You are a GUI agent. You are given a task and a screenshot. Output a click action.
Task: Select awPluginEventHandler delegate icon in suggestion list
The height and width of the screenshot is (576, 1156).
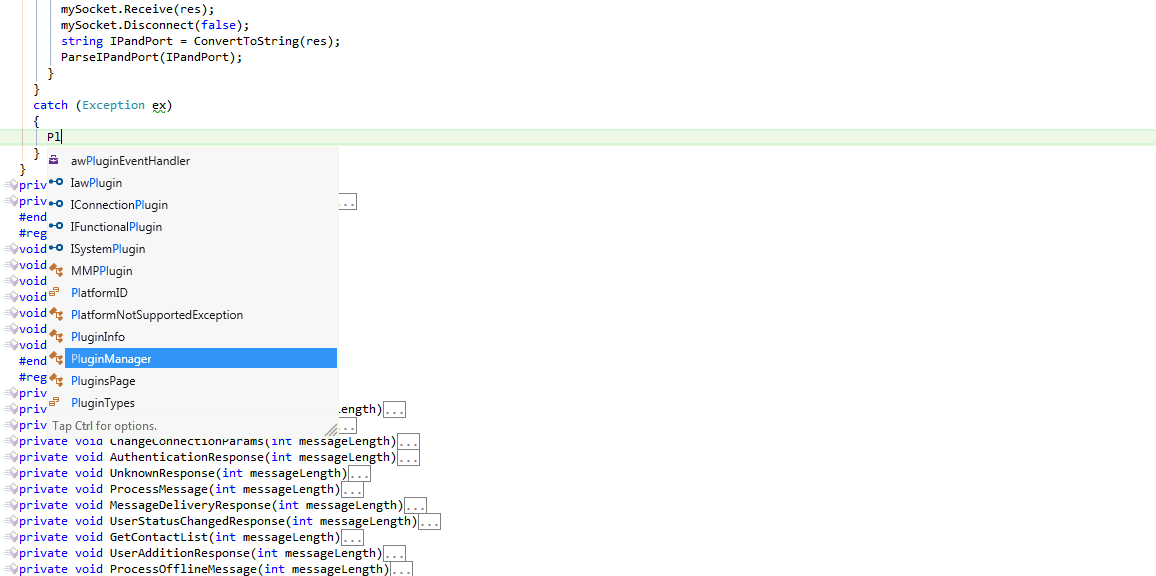tap(54, 160)
